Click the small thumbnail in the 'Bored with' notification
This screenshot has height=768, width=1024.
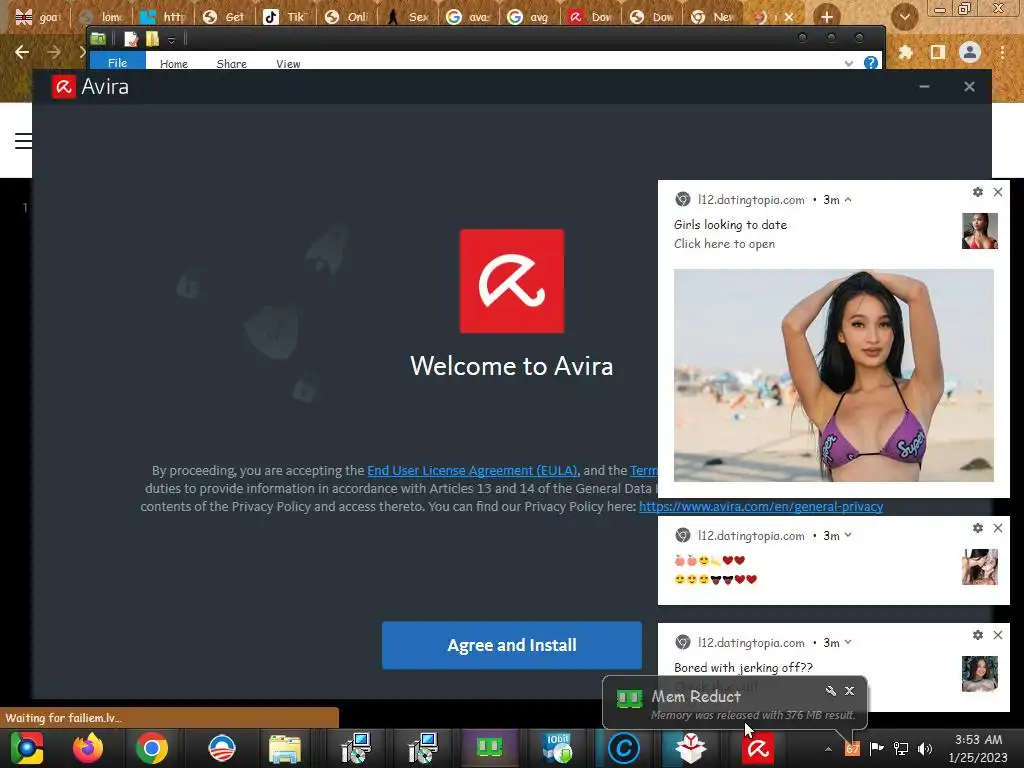pos(980,673)
